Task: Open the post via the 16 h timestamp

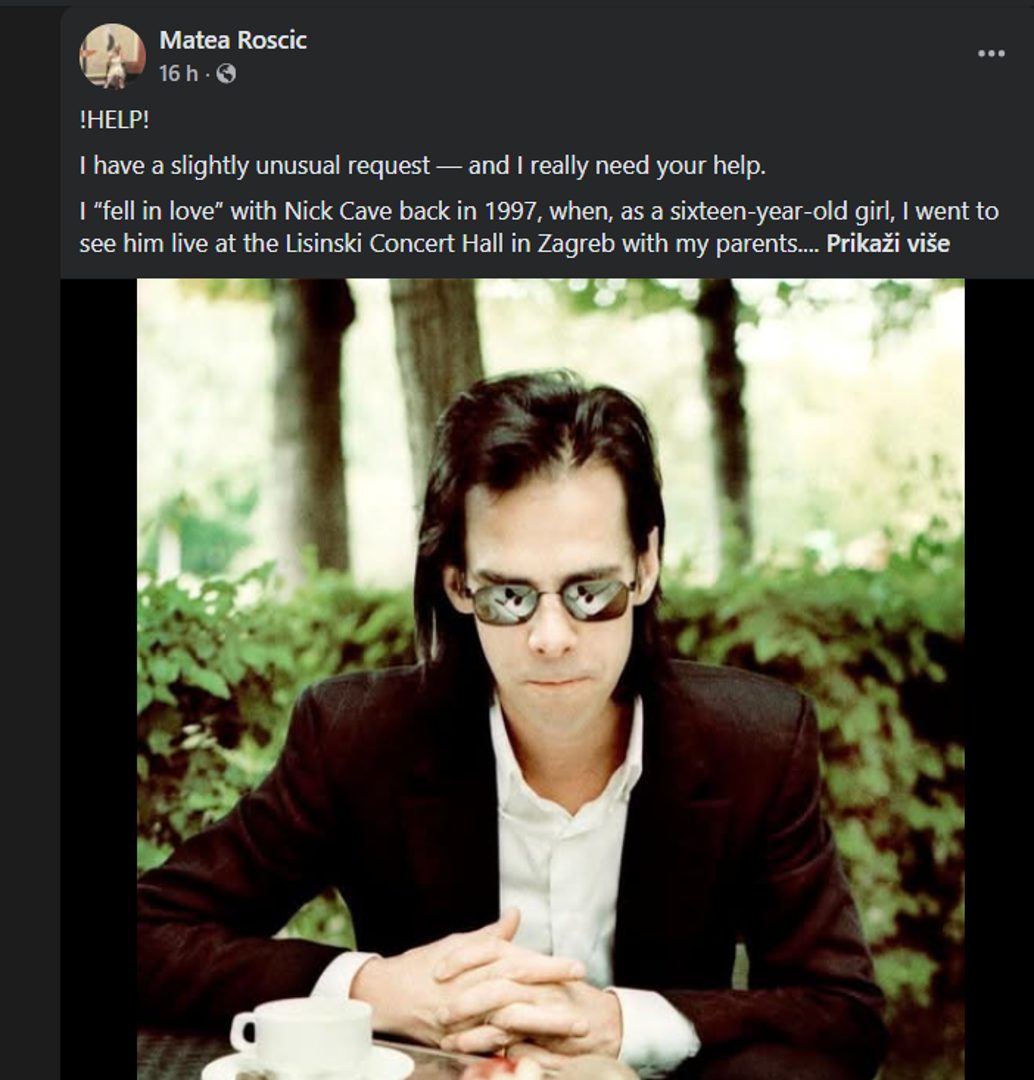Action: tap(178, 73)
